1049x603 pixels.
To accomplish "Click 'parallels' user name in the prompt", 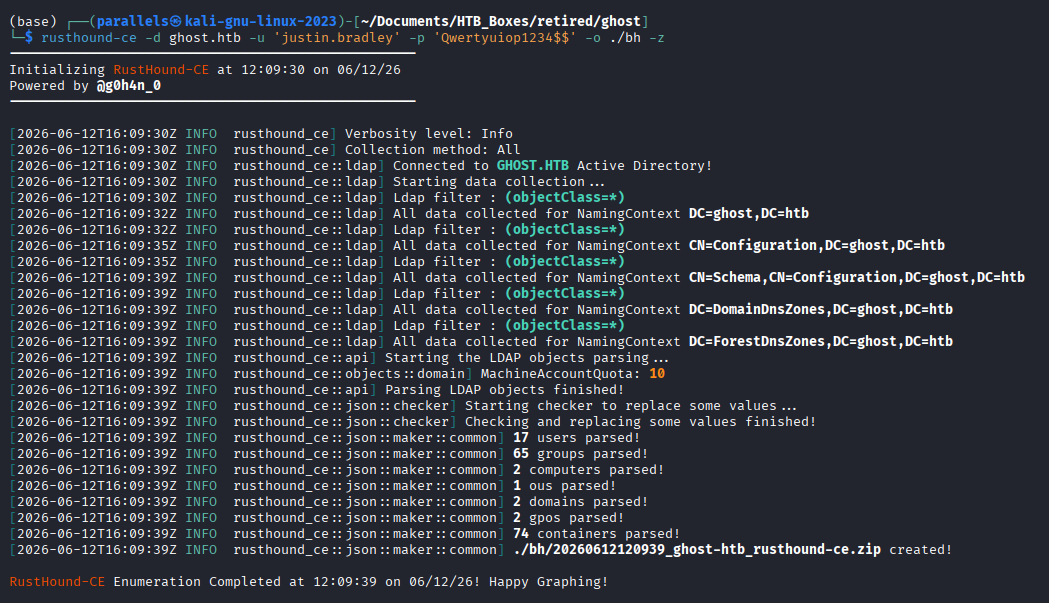I will (x=133, y=21).
